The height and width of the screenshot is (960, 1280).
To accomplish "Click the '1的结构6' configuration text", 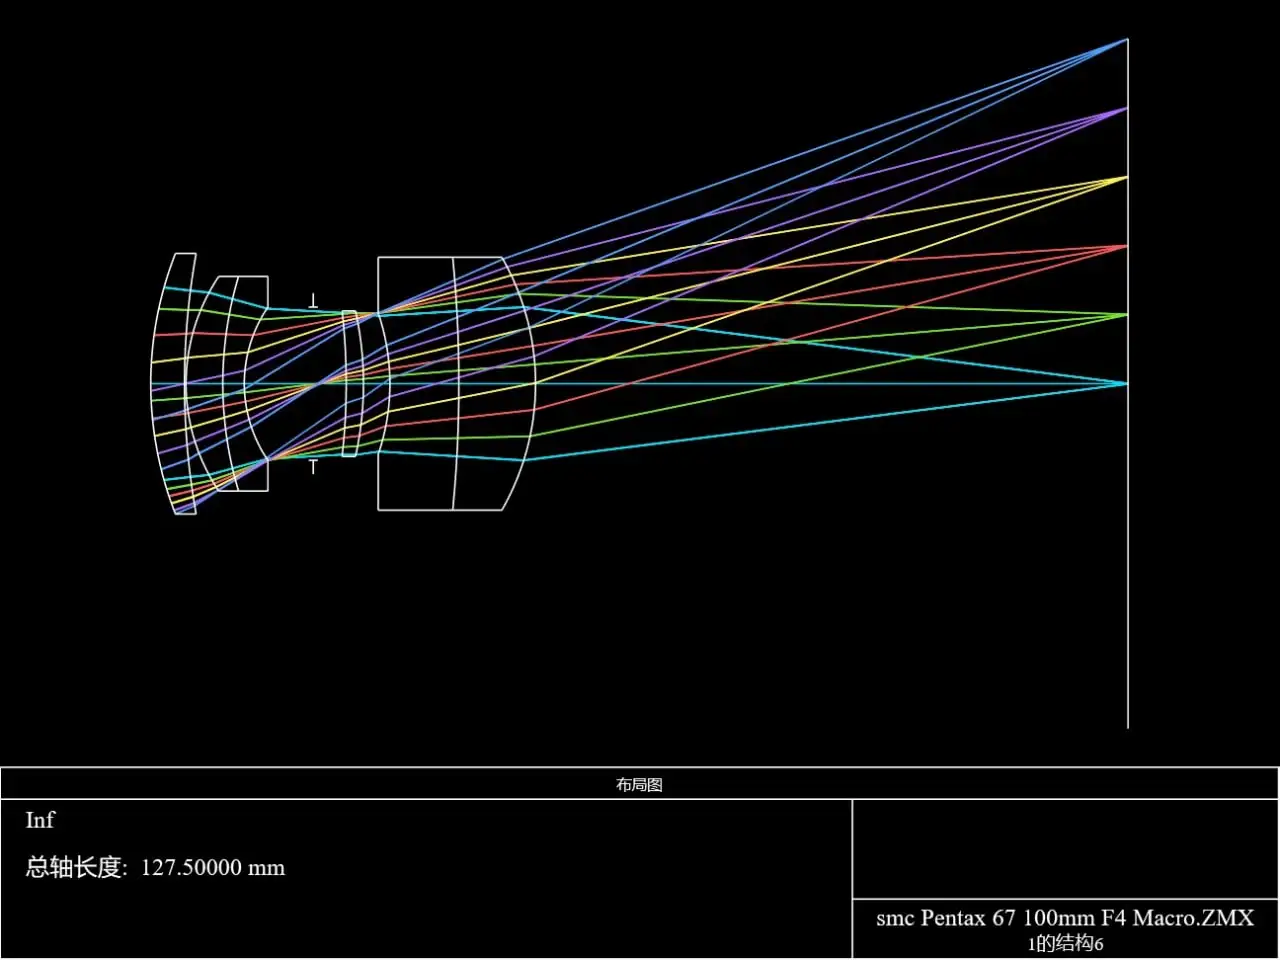I will point(1065,943).
